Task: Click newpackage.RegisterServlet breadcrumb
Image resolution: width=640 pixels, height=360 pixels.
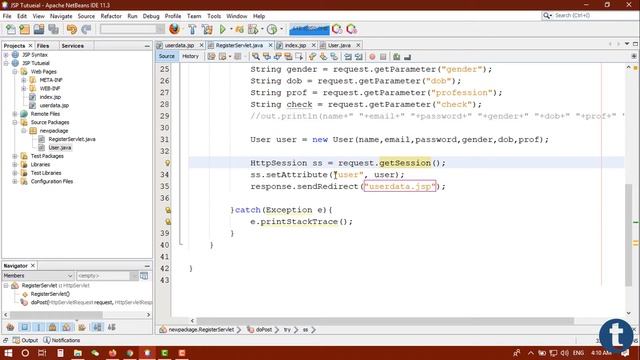Action: [201, 330]
